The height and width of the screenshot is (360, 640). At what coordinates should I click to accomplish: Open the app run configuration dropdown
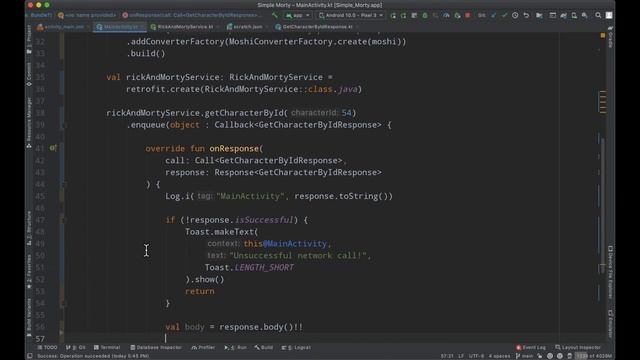click(x=298, y=16)
